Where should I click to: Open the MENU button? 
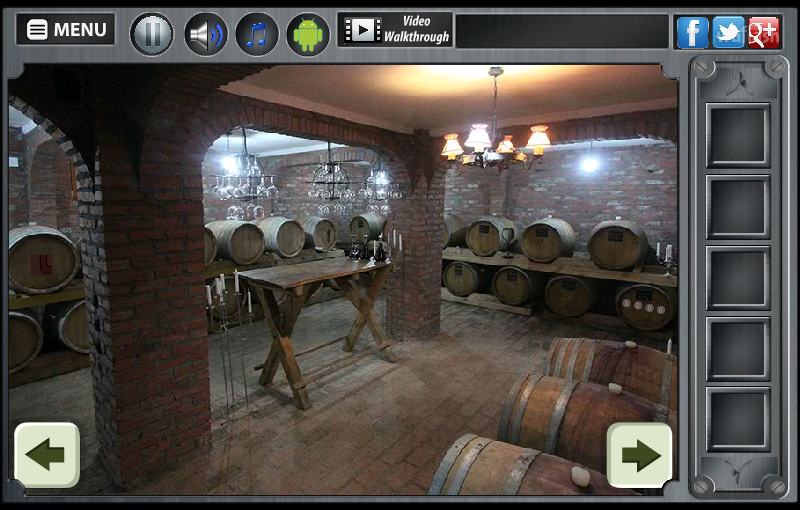point(65,29)
